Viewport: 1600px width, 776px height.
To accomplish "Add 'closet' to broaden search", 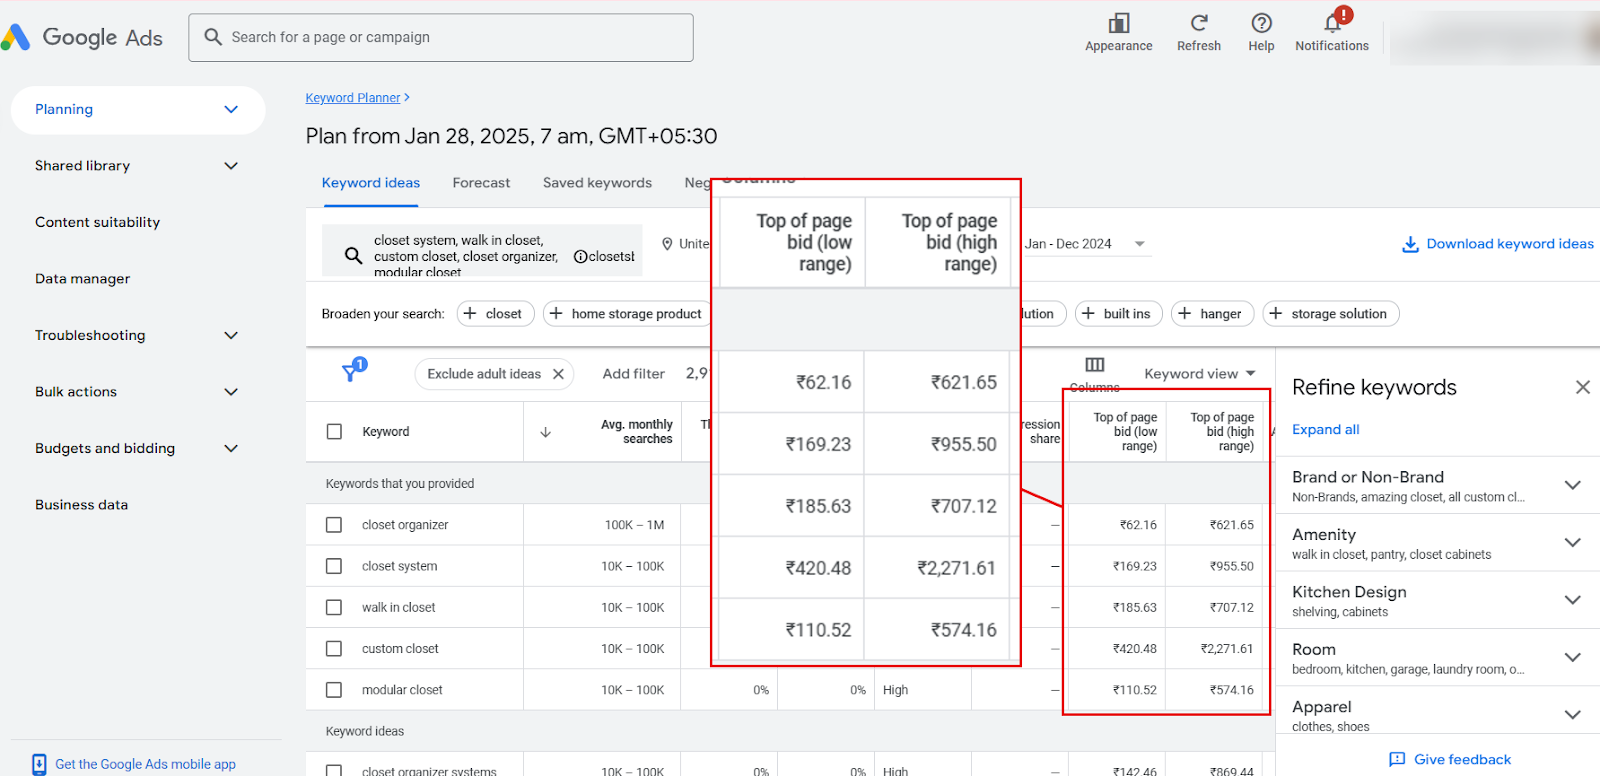I will pos(495,314).
